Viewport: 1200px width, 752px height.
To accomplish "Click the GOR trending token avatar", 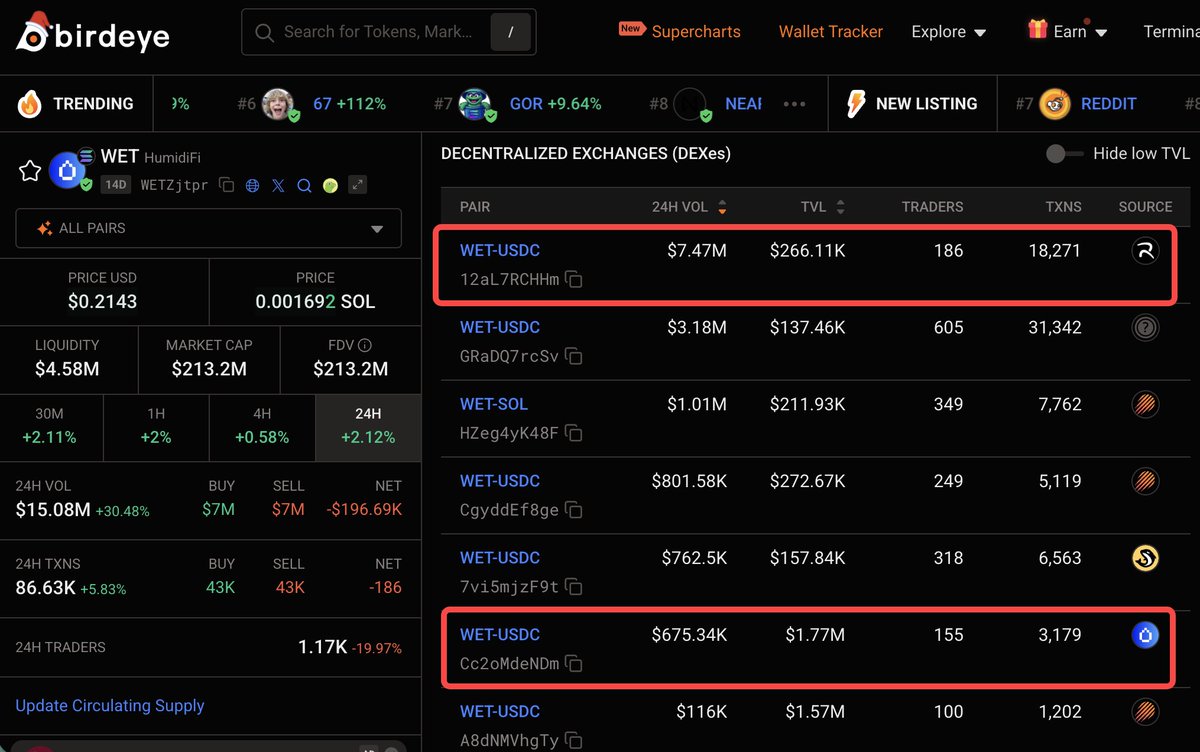I will (x=476, y=104).
